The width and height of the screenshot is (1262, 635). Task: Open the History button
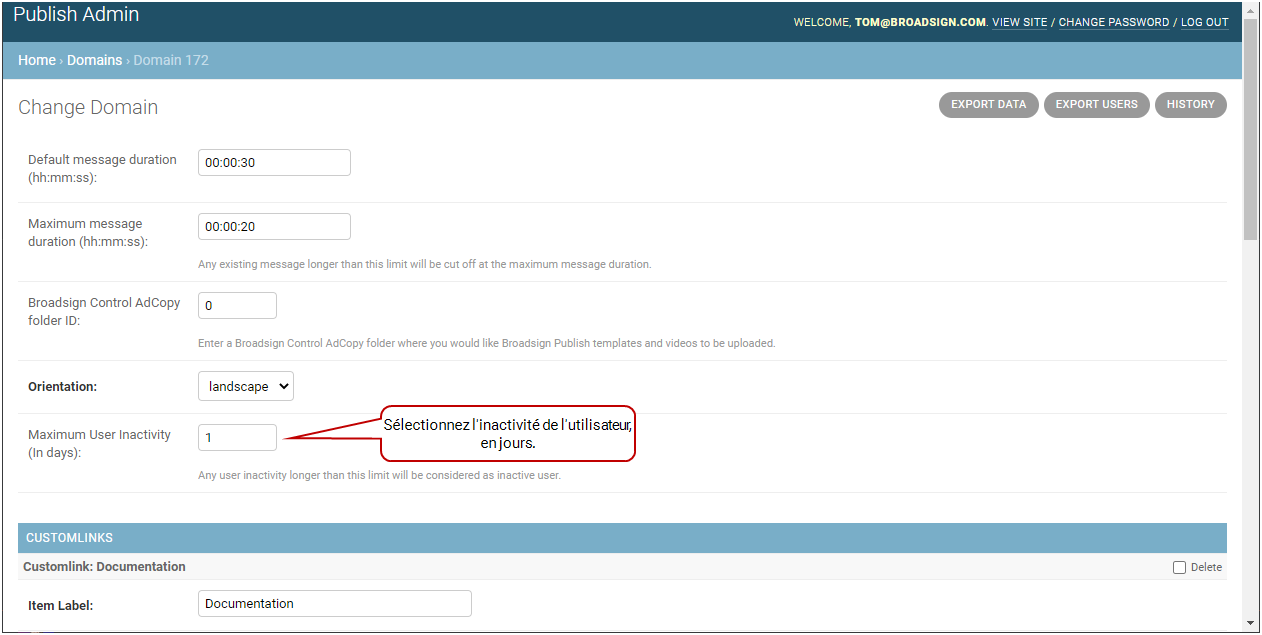click(1190, 104)
